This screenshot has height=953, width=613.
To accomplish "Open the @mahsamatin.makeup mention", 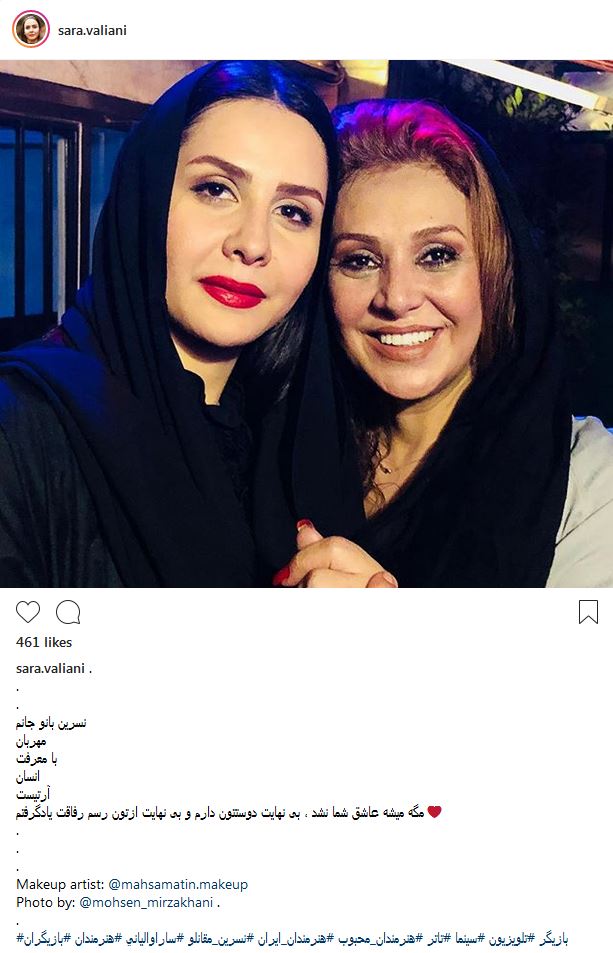I will tap(178, 884).
